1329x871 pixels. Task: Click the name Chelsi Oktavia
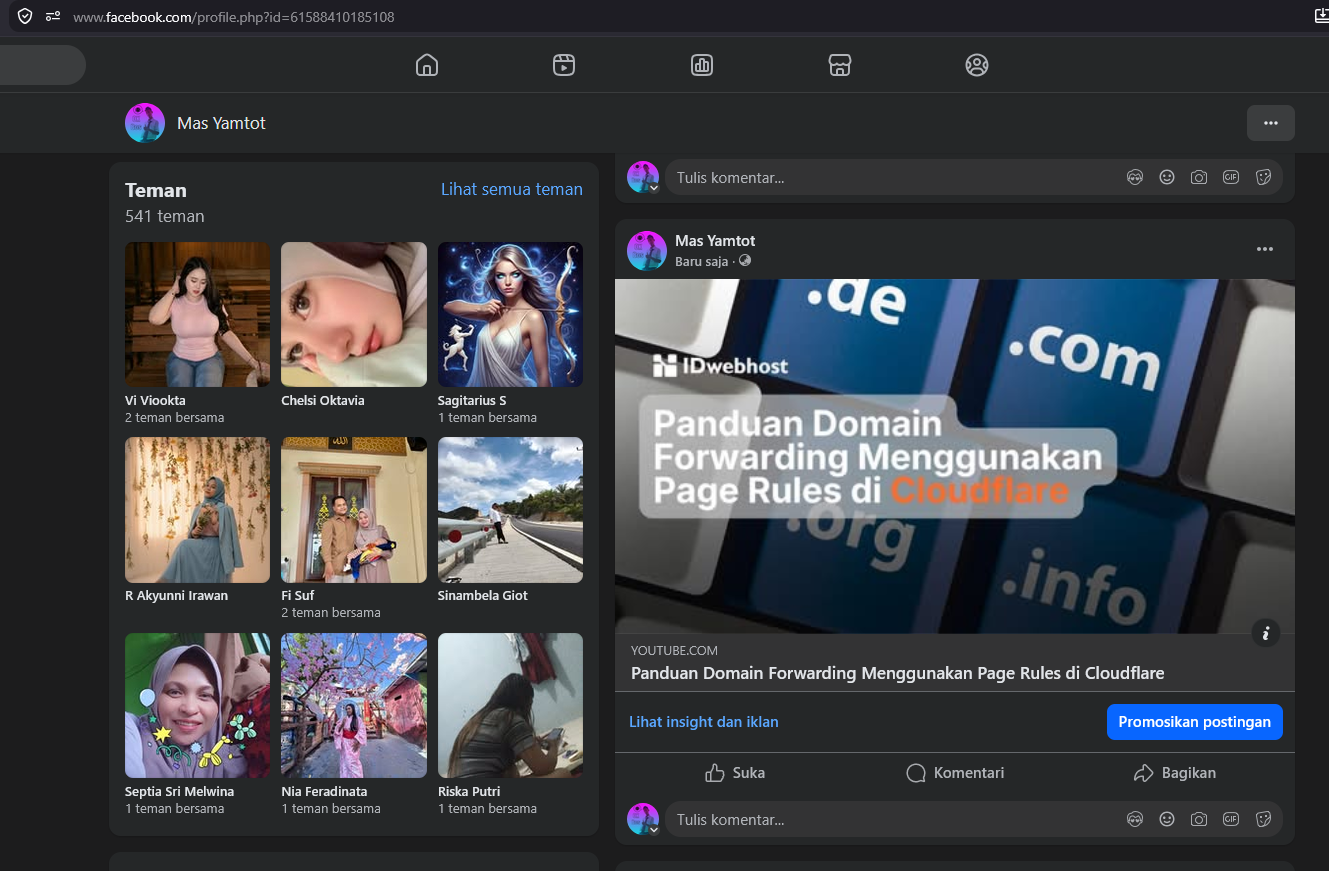click(323, 400)
